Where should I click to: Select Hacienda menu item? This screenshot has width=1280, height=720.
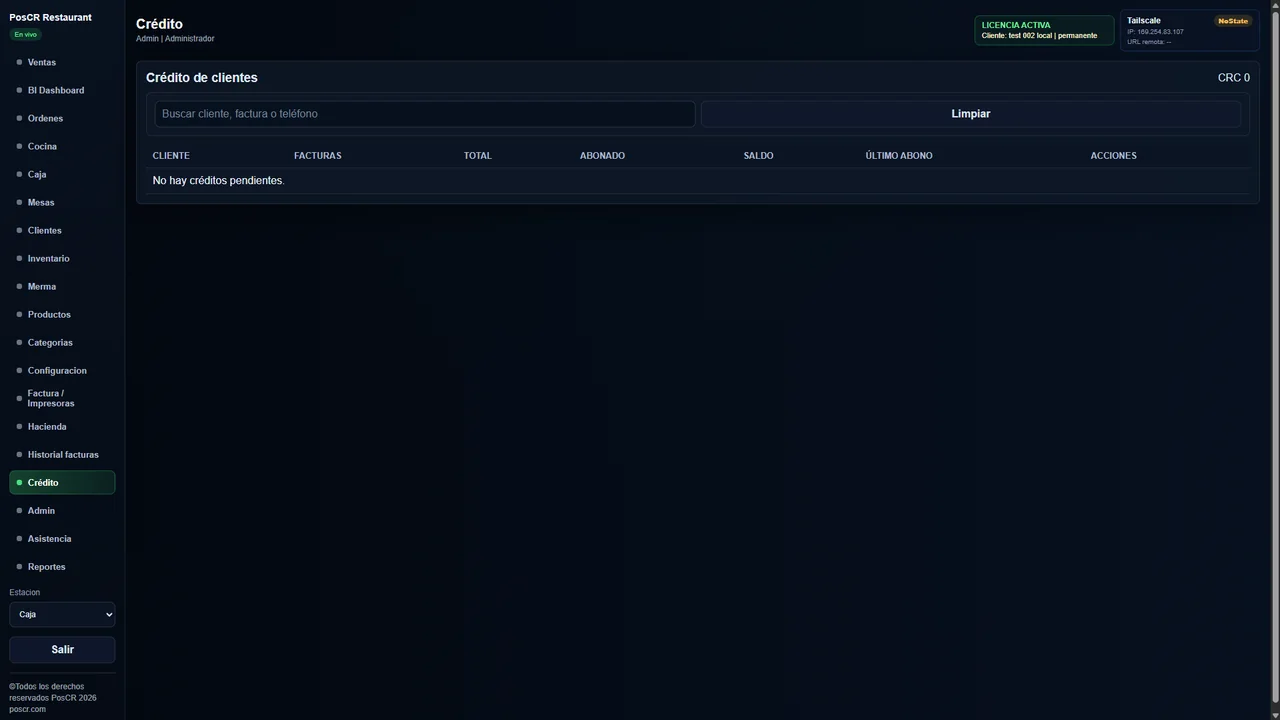[62, 426]
